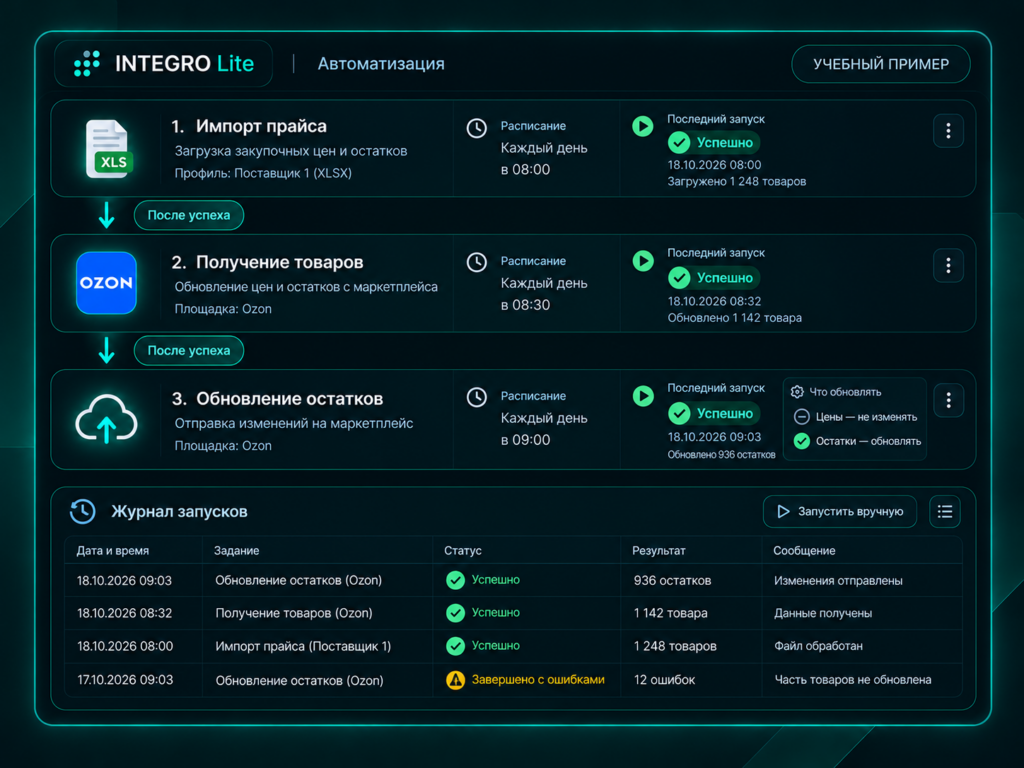The width and height of the screenshot is (1024, 768).
Task: Click the INTEGRO Lite dotted logo icon
Action: 87,63
